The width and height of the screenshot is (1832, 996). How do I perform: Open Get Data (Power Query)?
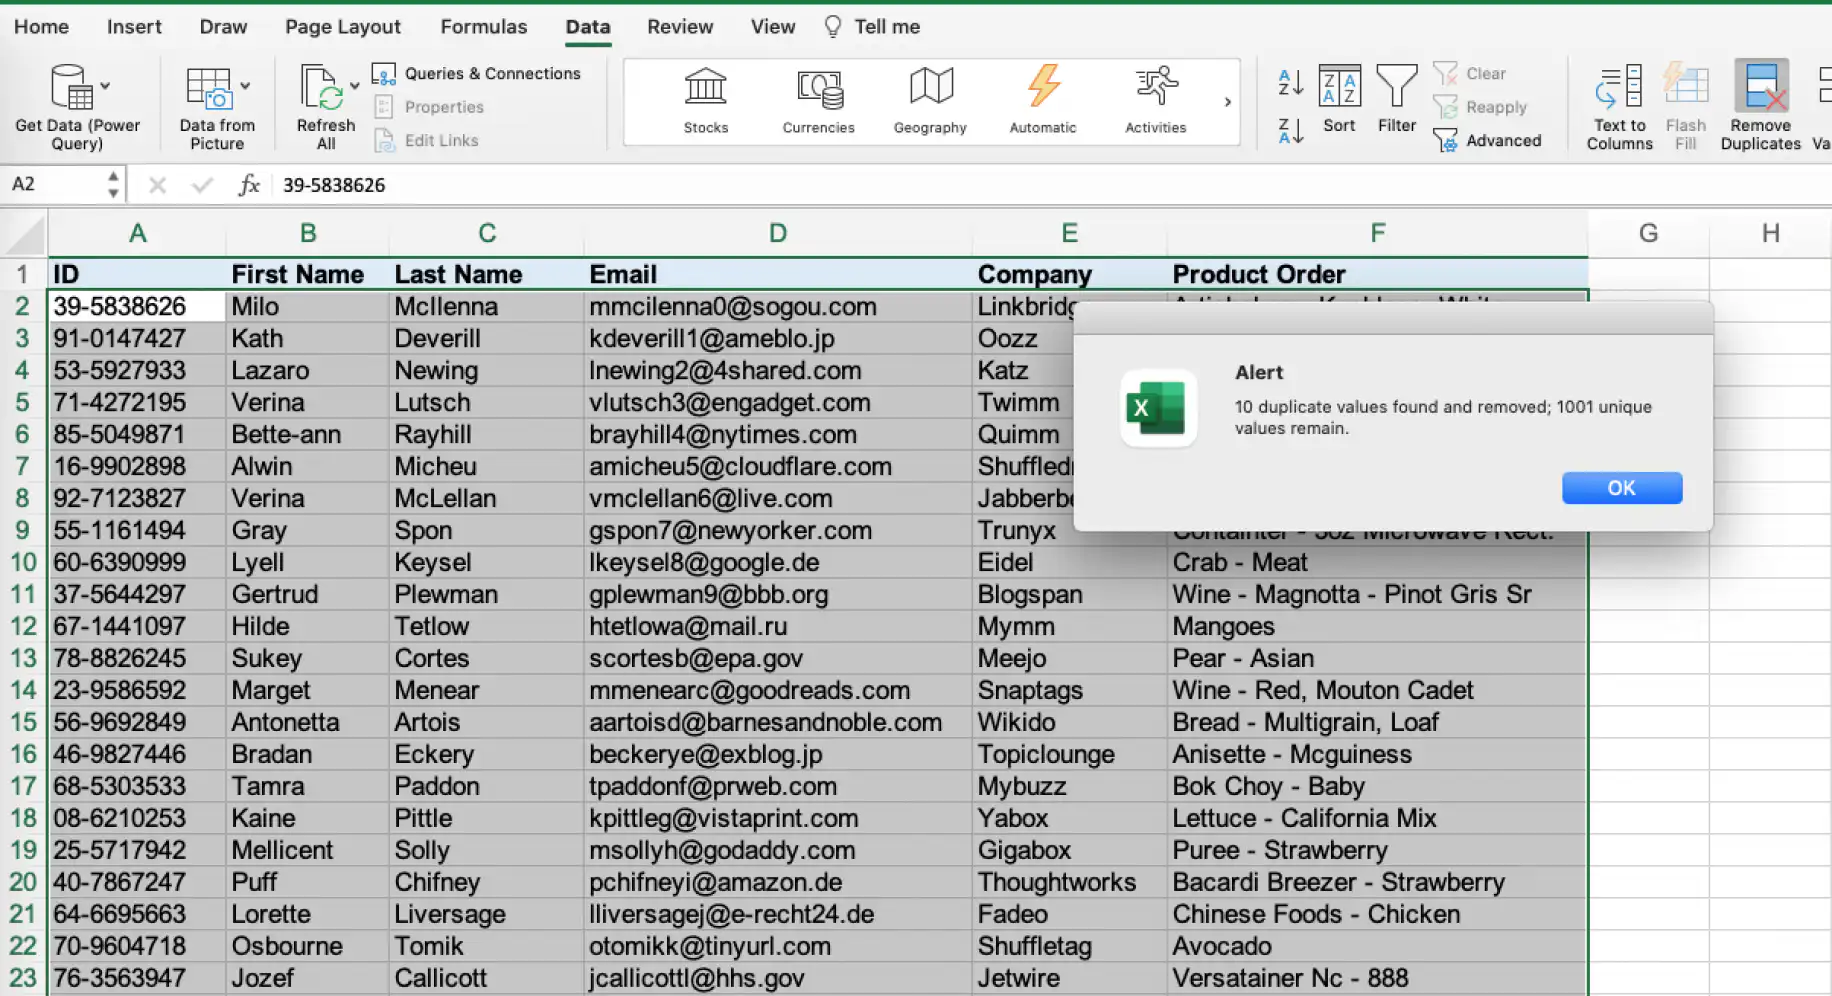click(x=77, y=107)
